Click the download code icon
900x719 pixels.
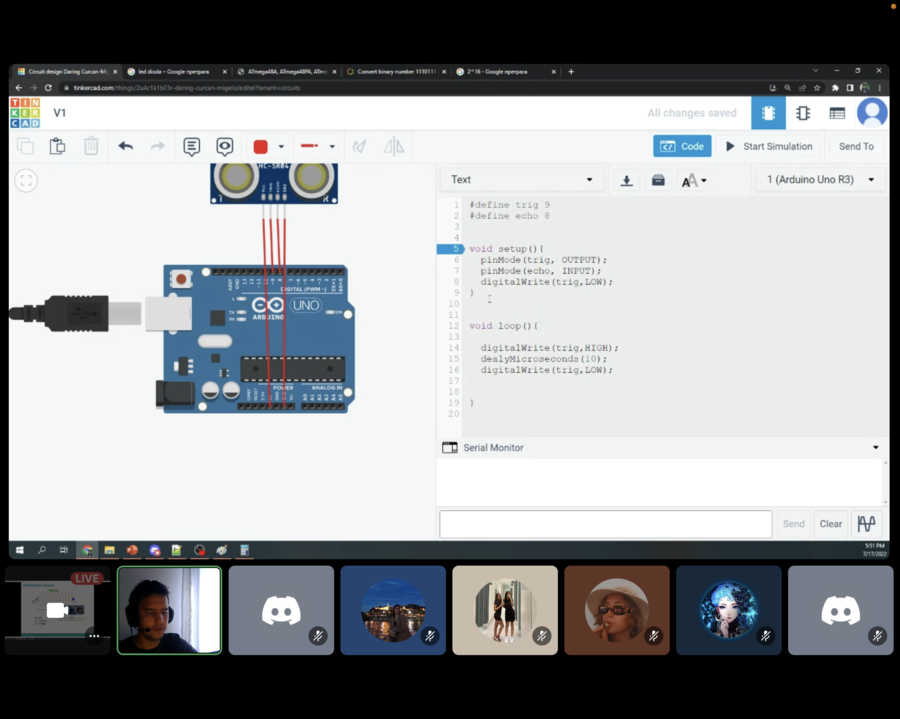click(x=627, y=179)
